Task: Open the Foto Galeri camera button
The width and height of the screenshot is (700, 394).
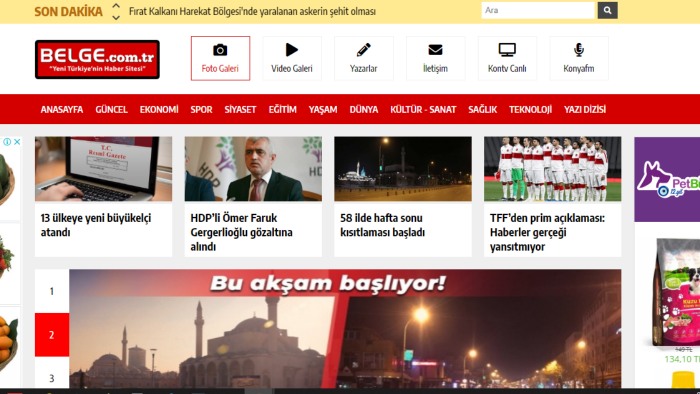Action: point(220,58)
